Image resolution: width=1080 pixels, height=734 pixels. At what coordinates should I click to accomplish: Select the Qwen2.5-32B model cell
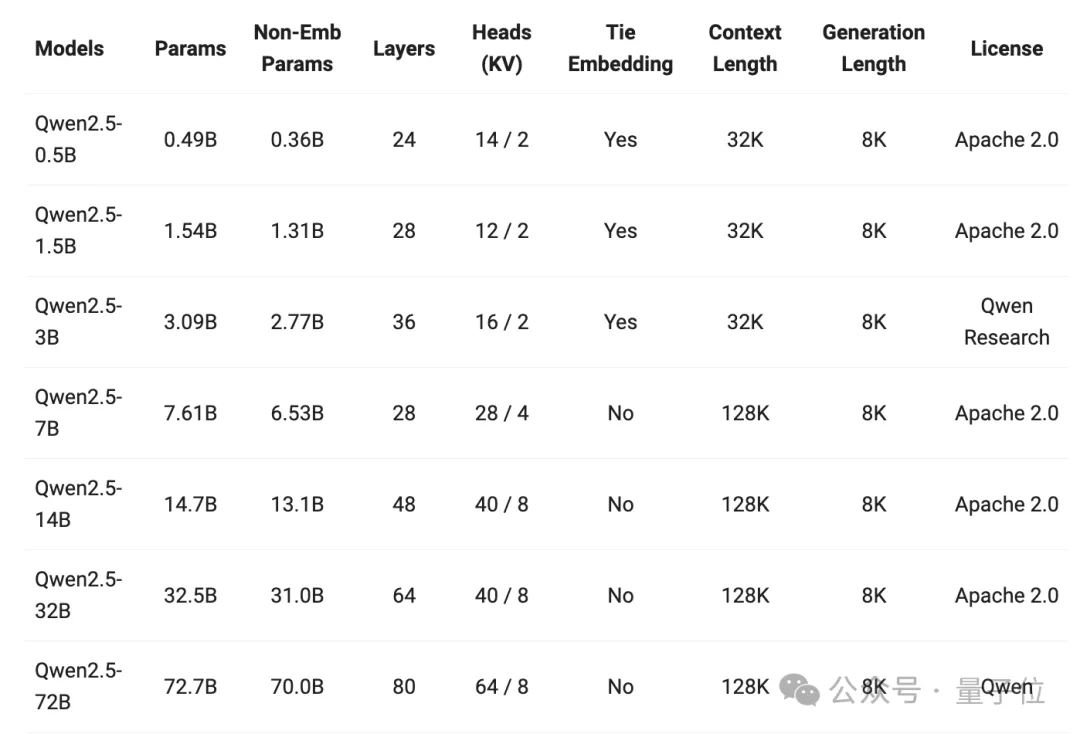click(x=79, y=595)
